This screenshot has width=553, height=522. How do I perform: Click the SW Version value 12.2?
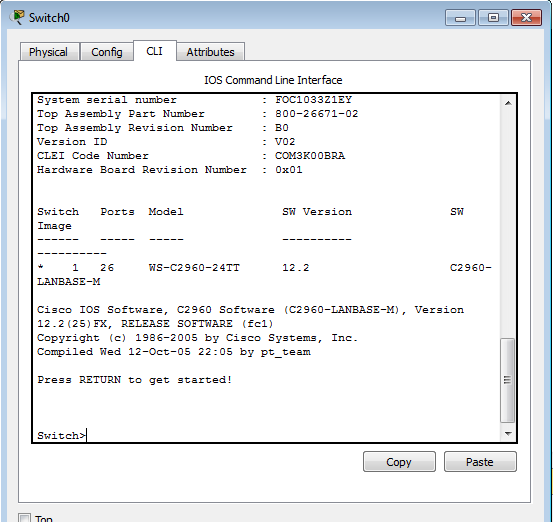click(296, 268)
